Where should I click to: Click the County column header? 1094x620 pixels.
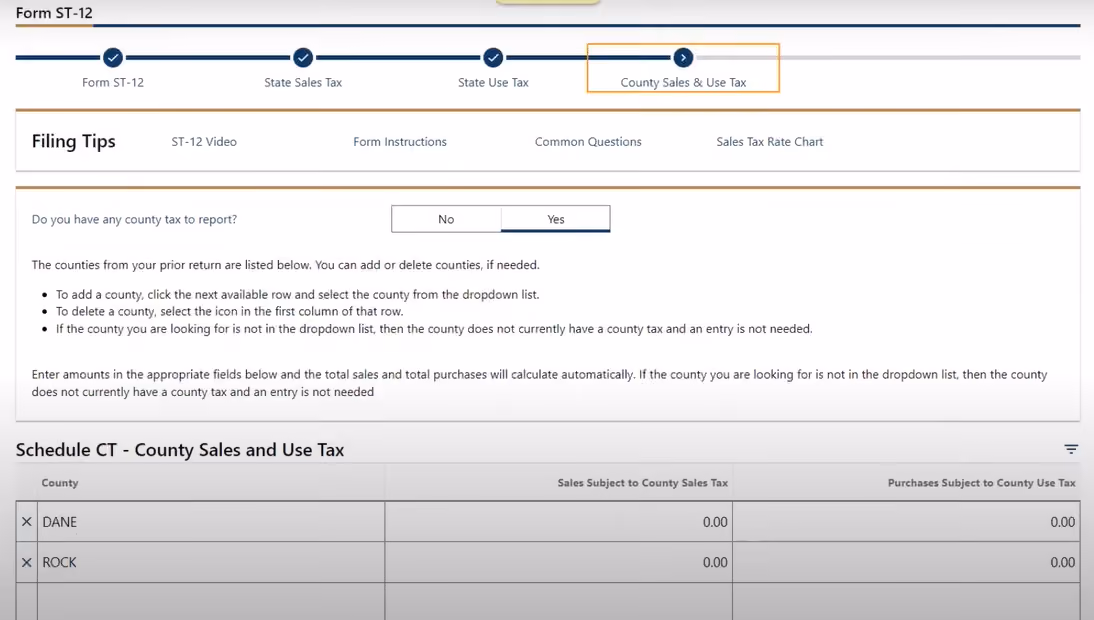tap(60, 483)
